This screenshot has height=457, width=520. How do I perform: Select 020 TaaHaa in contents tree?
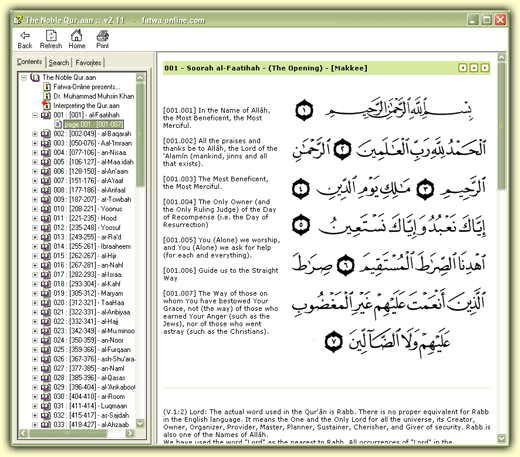[x=89, y=303]
